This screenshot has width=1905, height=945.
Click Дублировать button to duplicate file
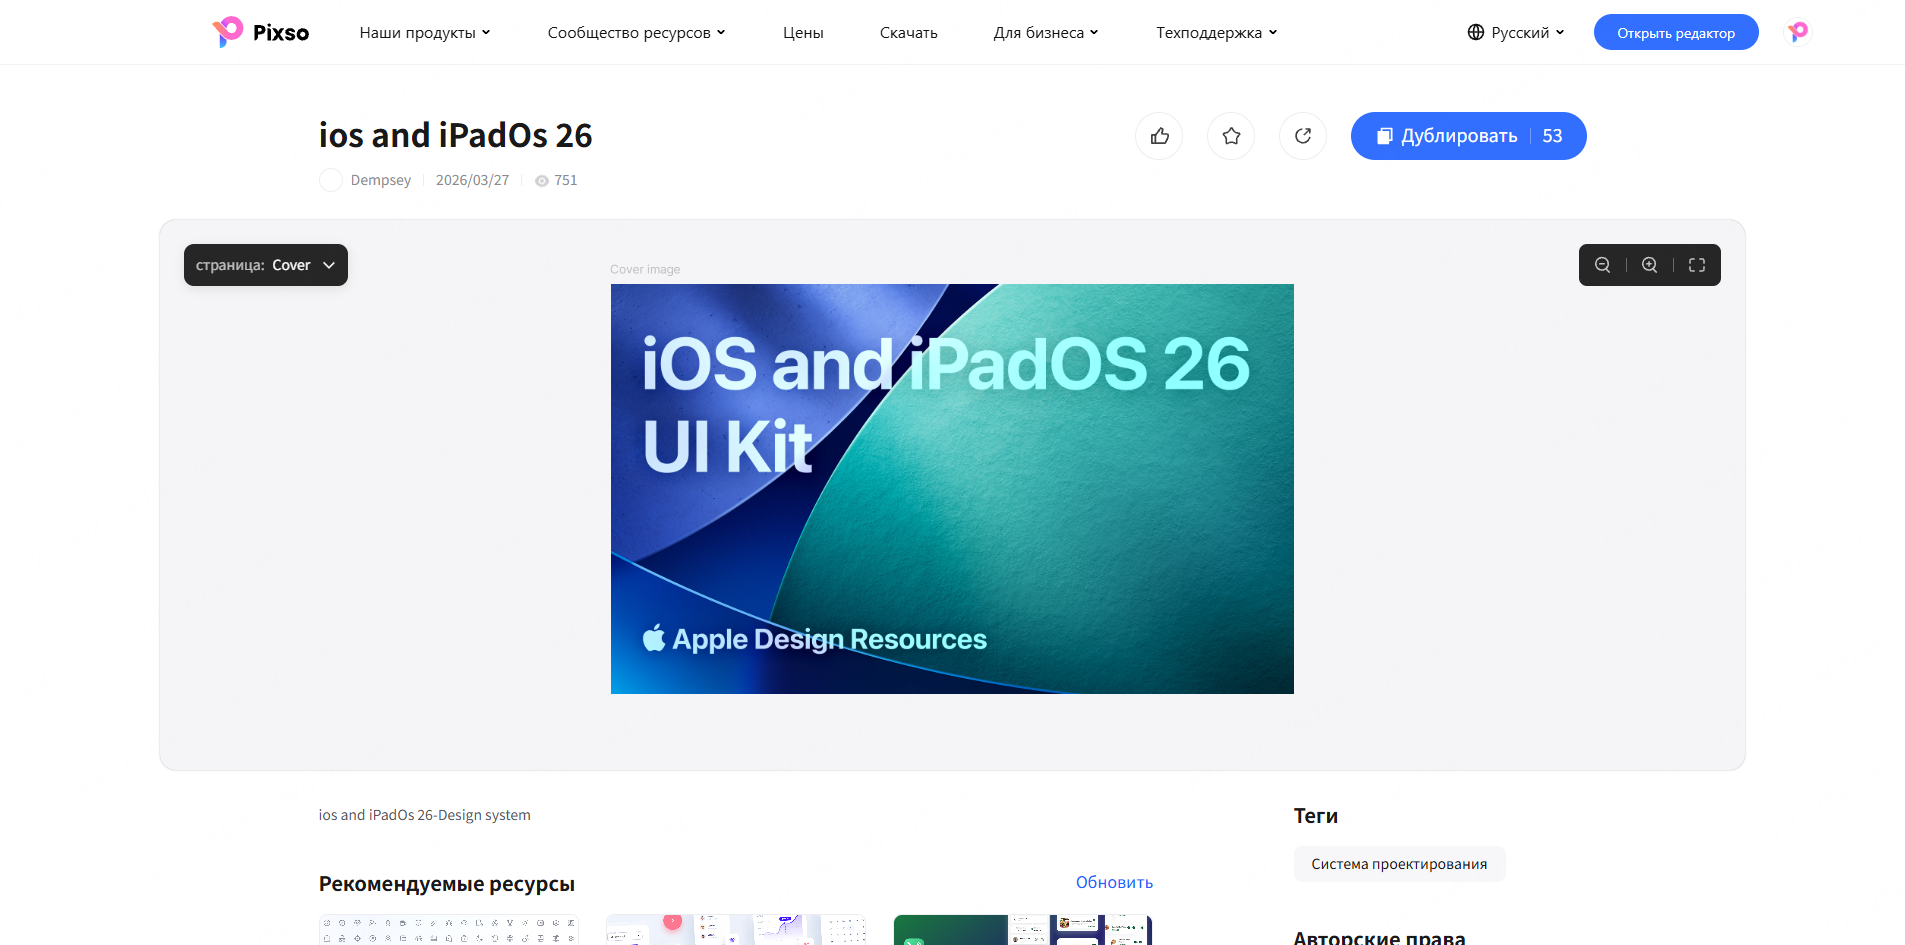click(x=1469, y=136)
